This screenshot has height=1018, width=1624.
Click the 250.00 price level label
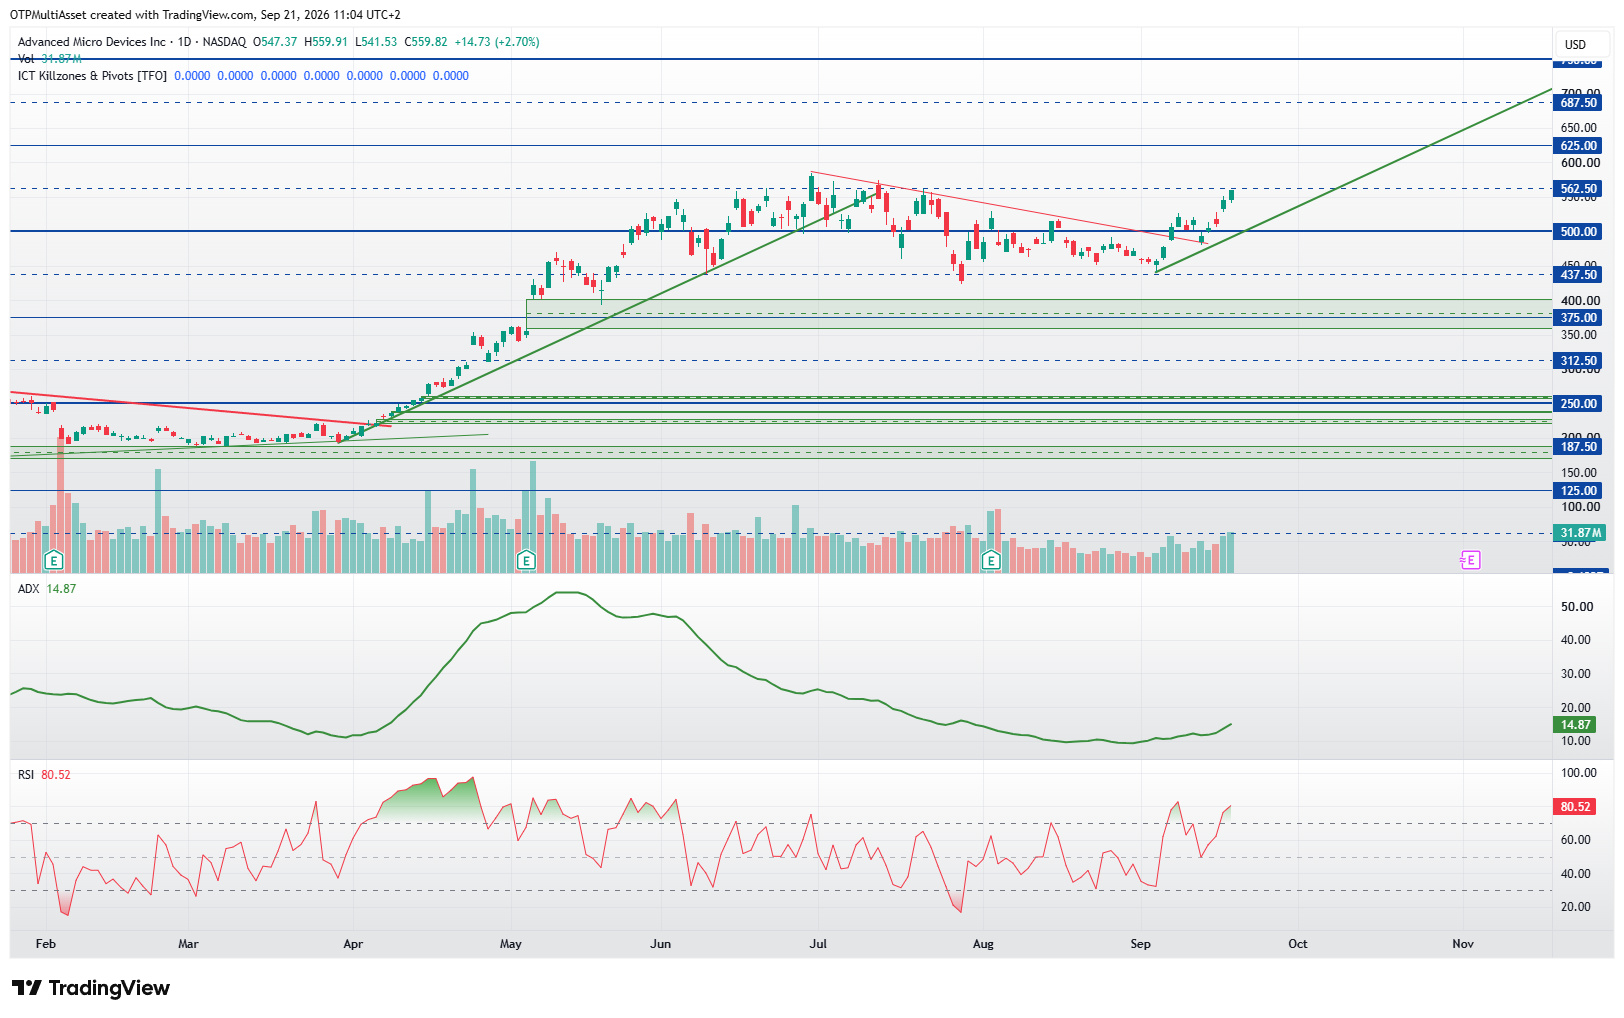click(x=1579, y=404)
